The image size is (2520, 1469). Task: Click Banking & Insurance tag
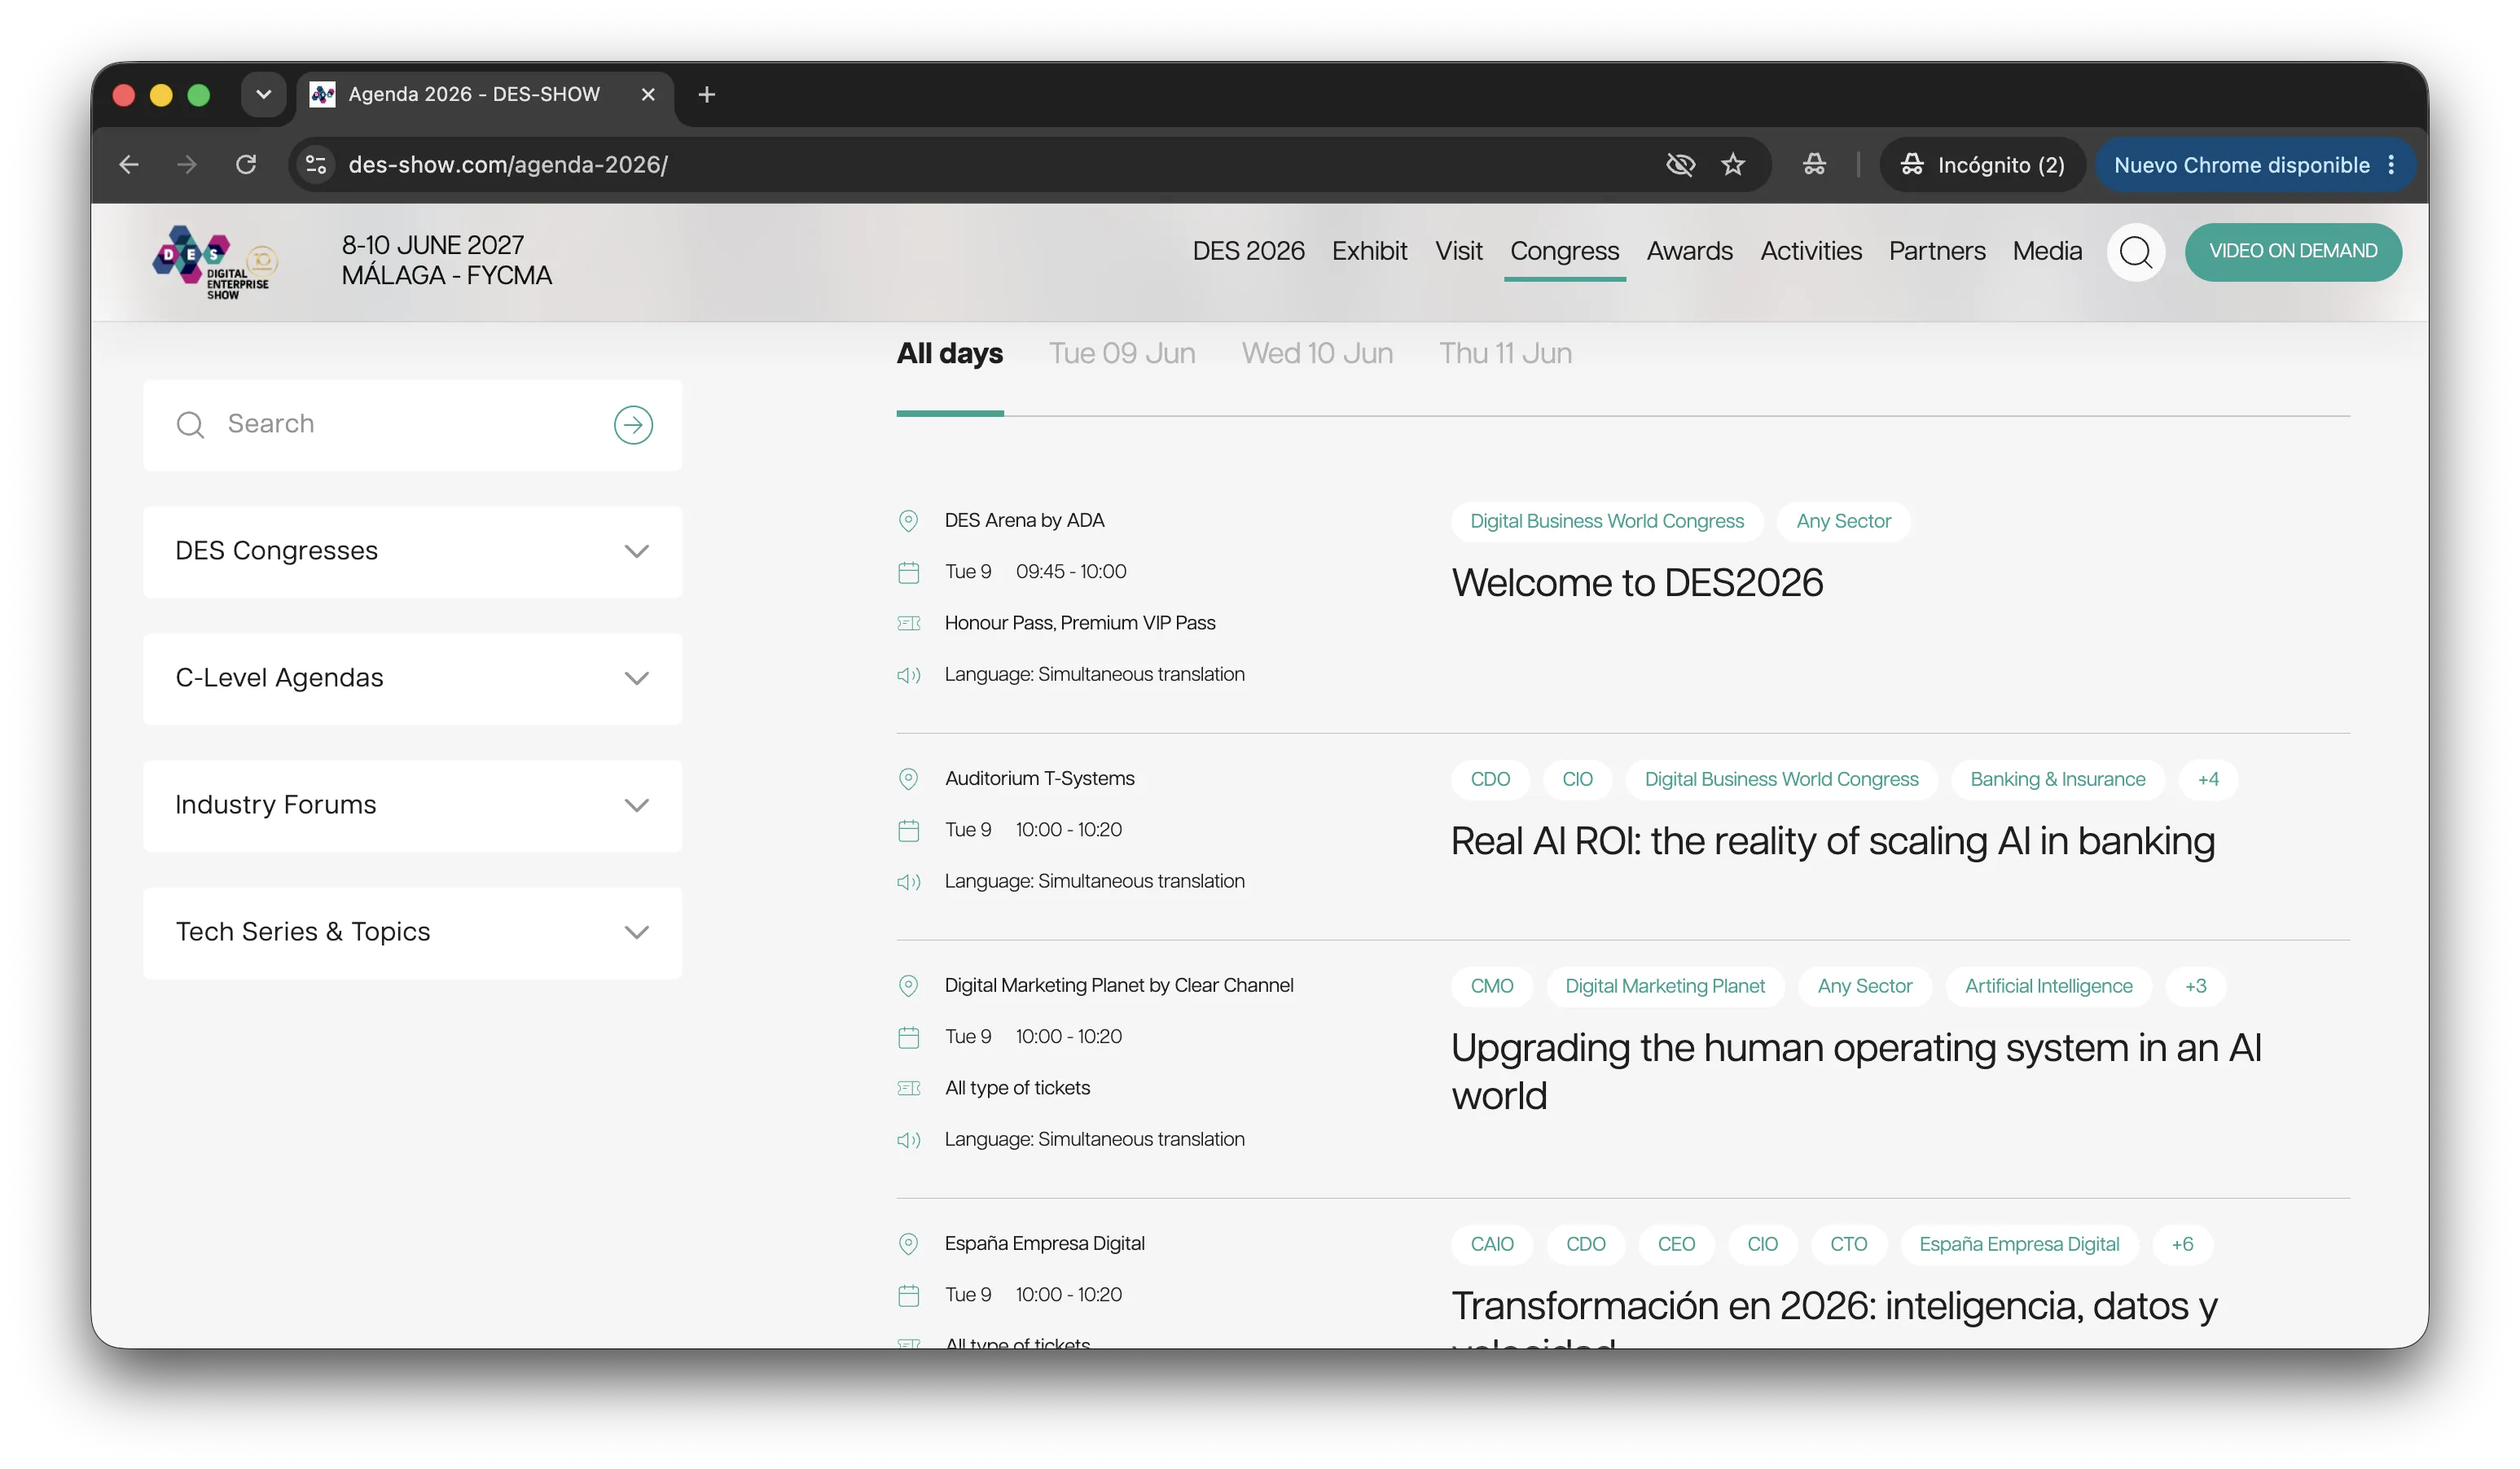(x=2058, y=779)
